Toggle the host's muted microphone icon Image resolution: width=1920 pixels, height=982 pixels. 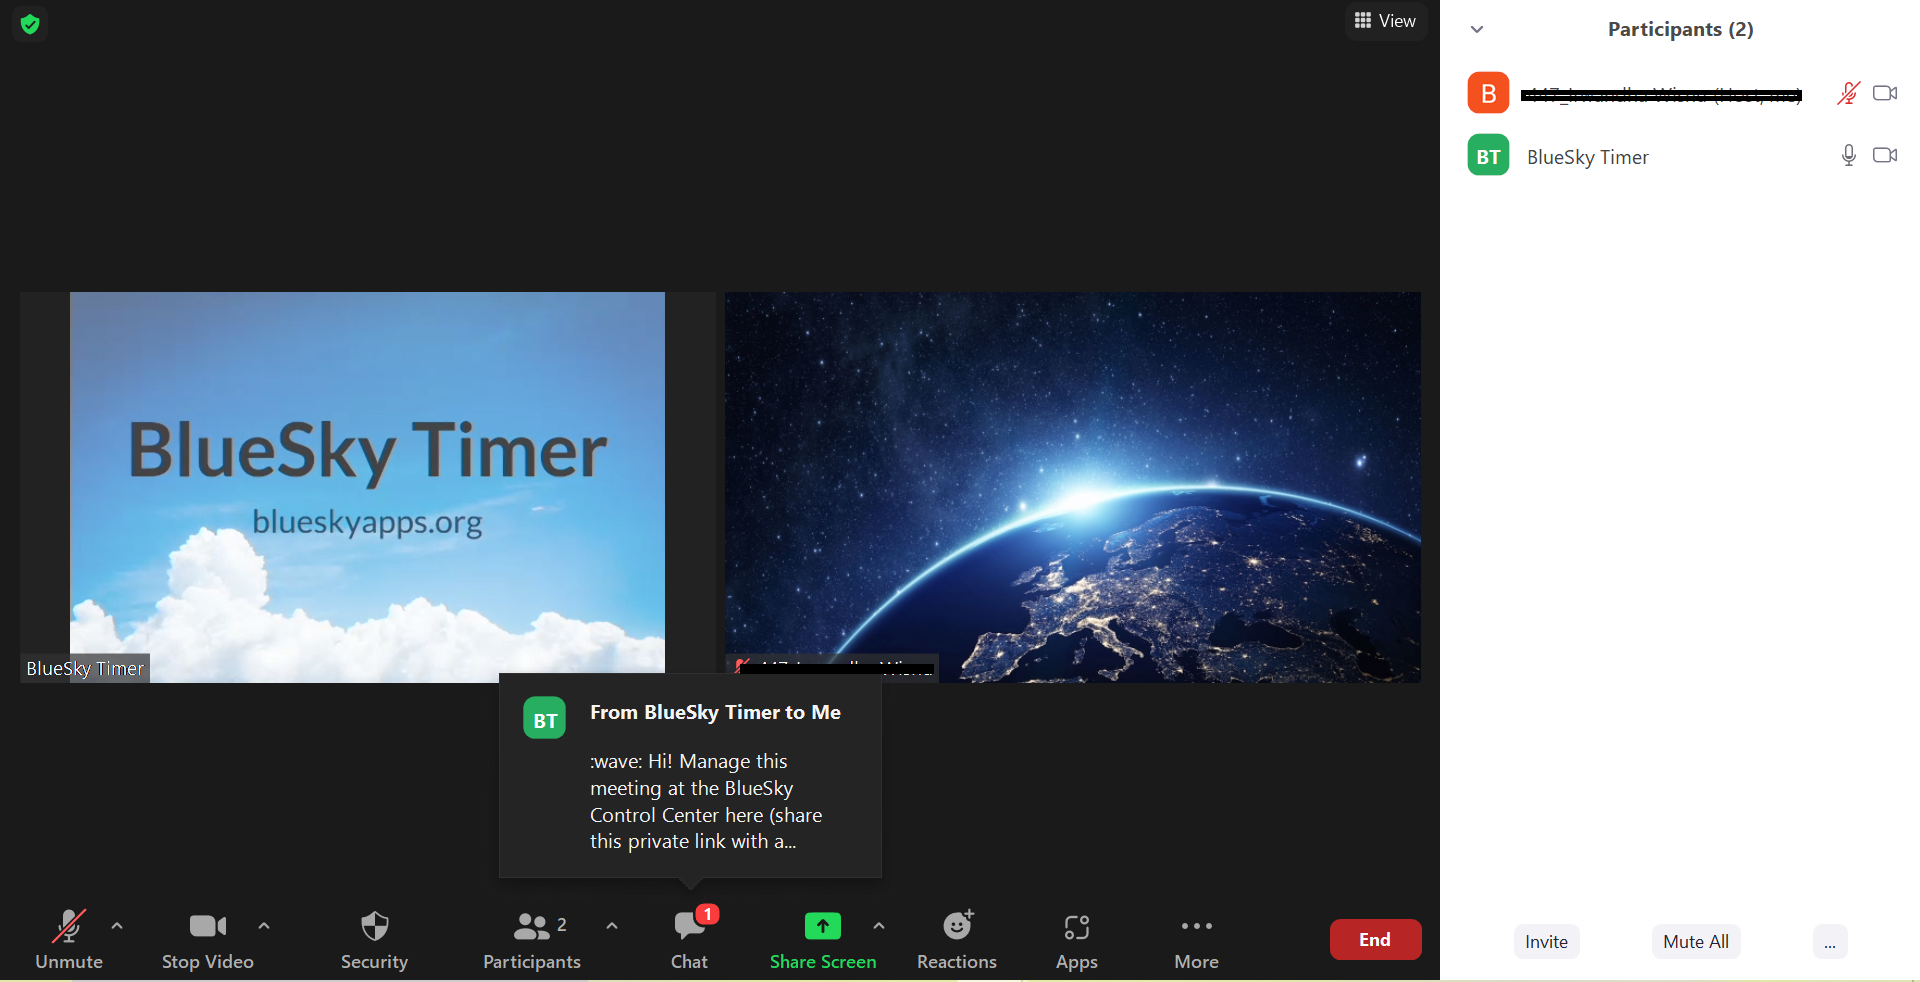pyautogui.click(x=1848, y=93)
